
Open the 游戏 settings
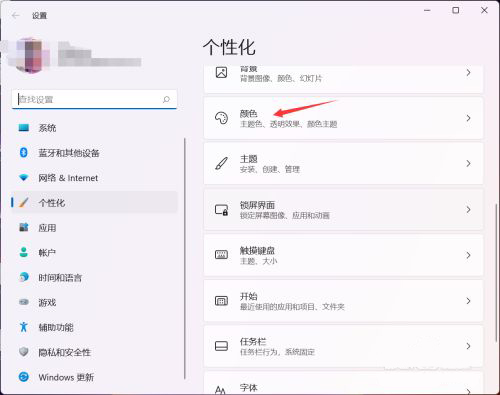coord(94,302)
